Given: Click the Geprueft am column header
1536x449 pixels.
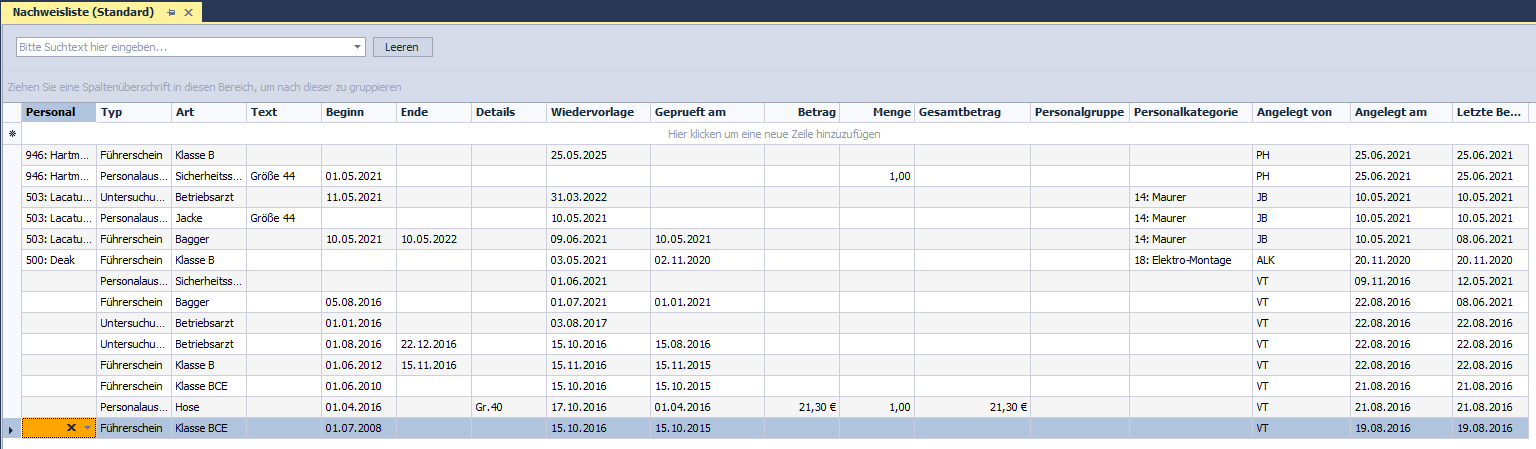Looking at the screenshot, I should tap(706, 112).
